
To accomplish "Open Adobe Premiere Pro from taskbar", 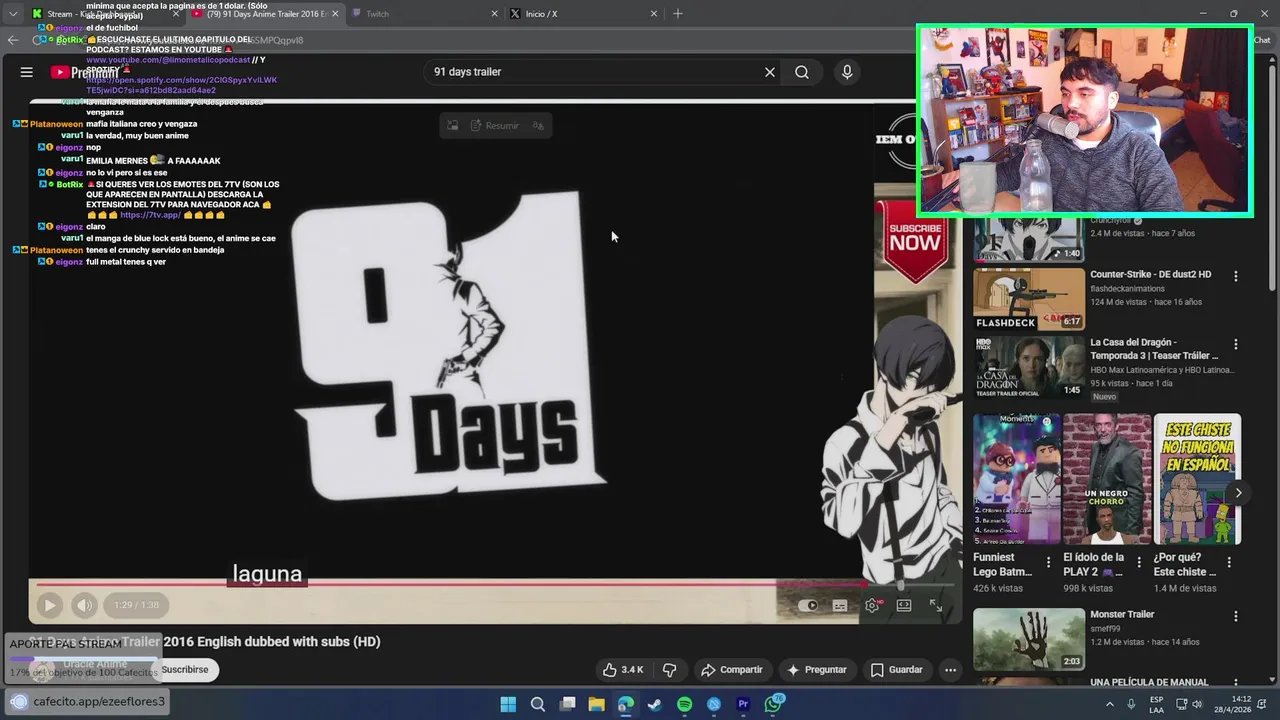I will click(x=743, y=704).
